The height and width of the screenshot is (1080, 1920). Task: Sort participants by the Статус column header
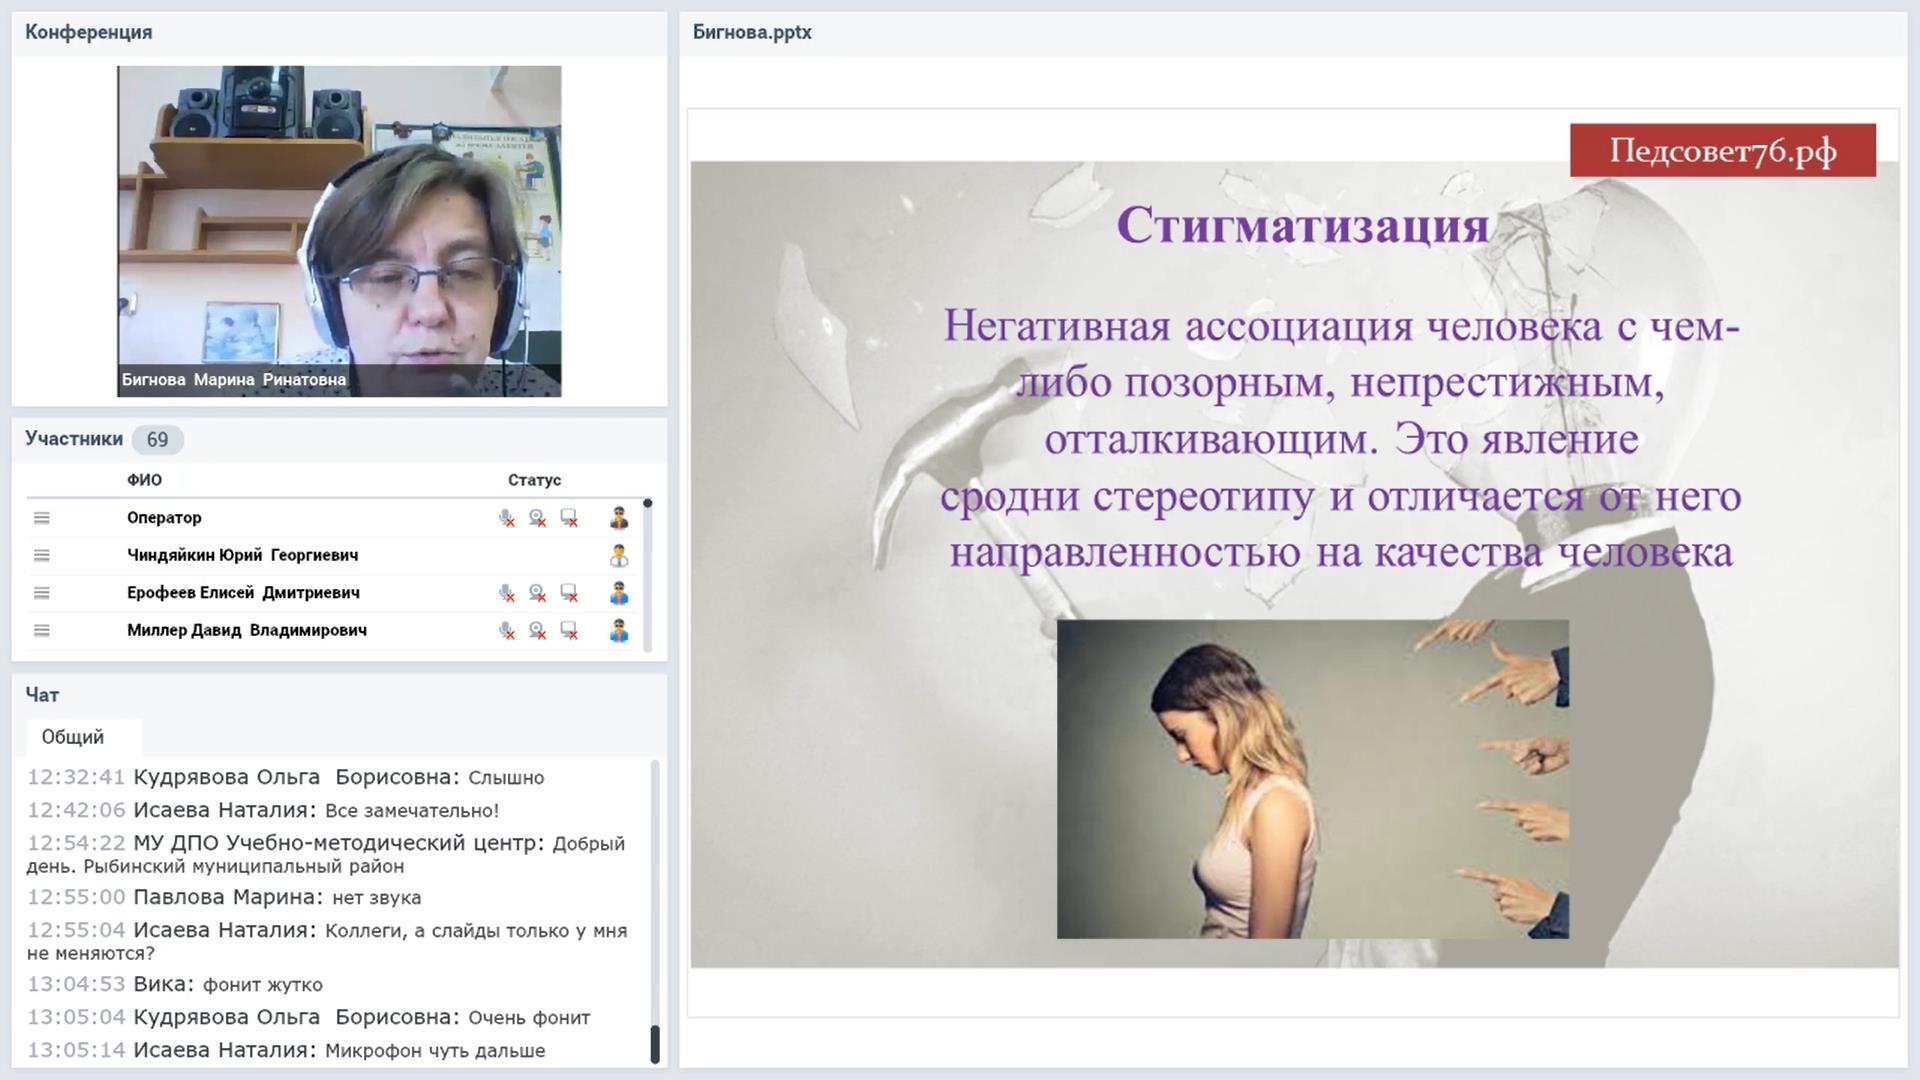534,480
